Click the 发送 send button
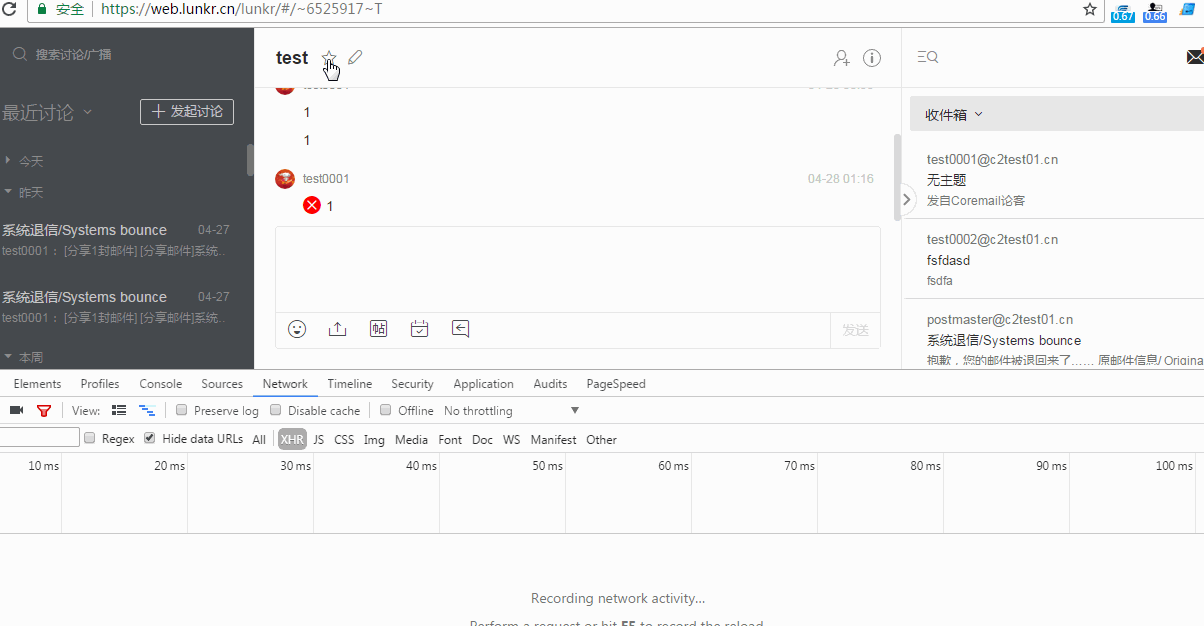Viewport: 1204px width, 626px height. point(855,330)
